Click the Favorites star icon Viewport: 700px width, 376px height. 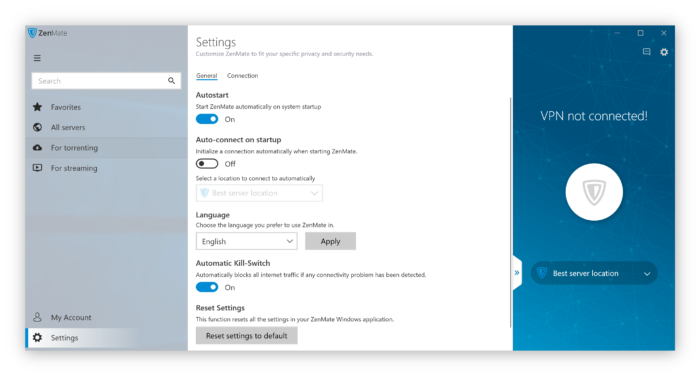pos(38,107)
